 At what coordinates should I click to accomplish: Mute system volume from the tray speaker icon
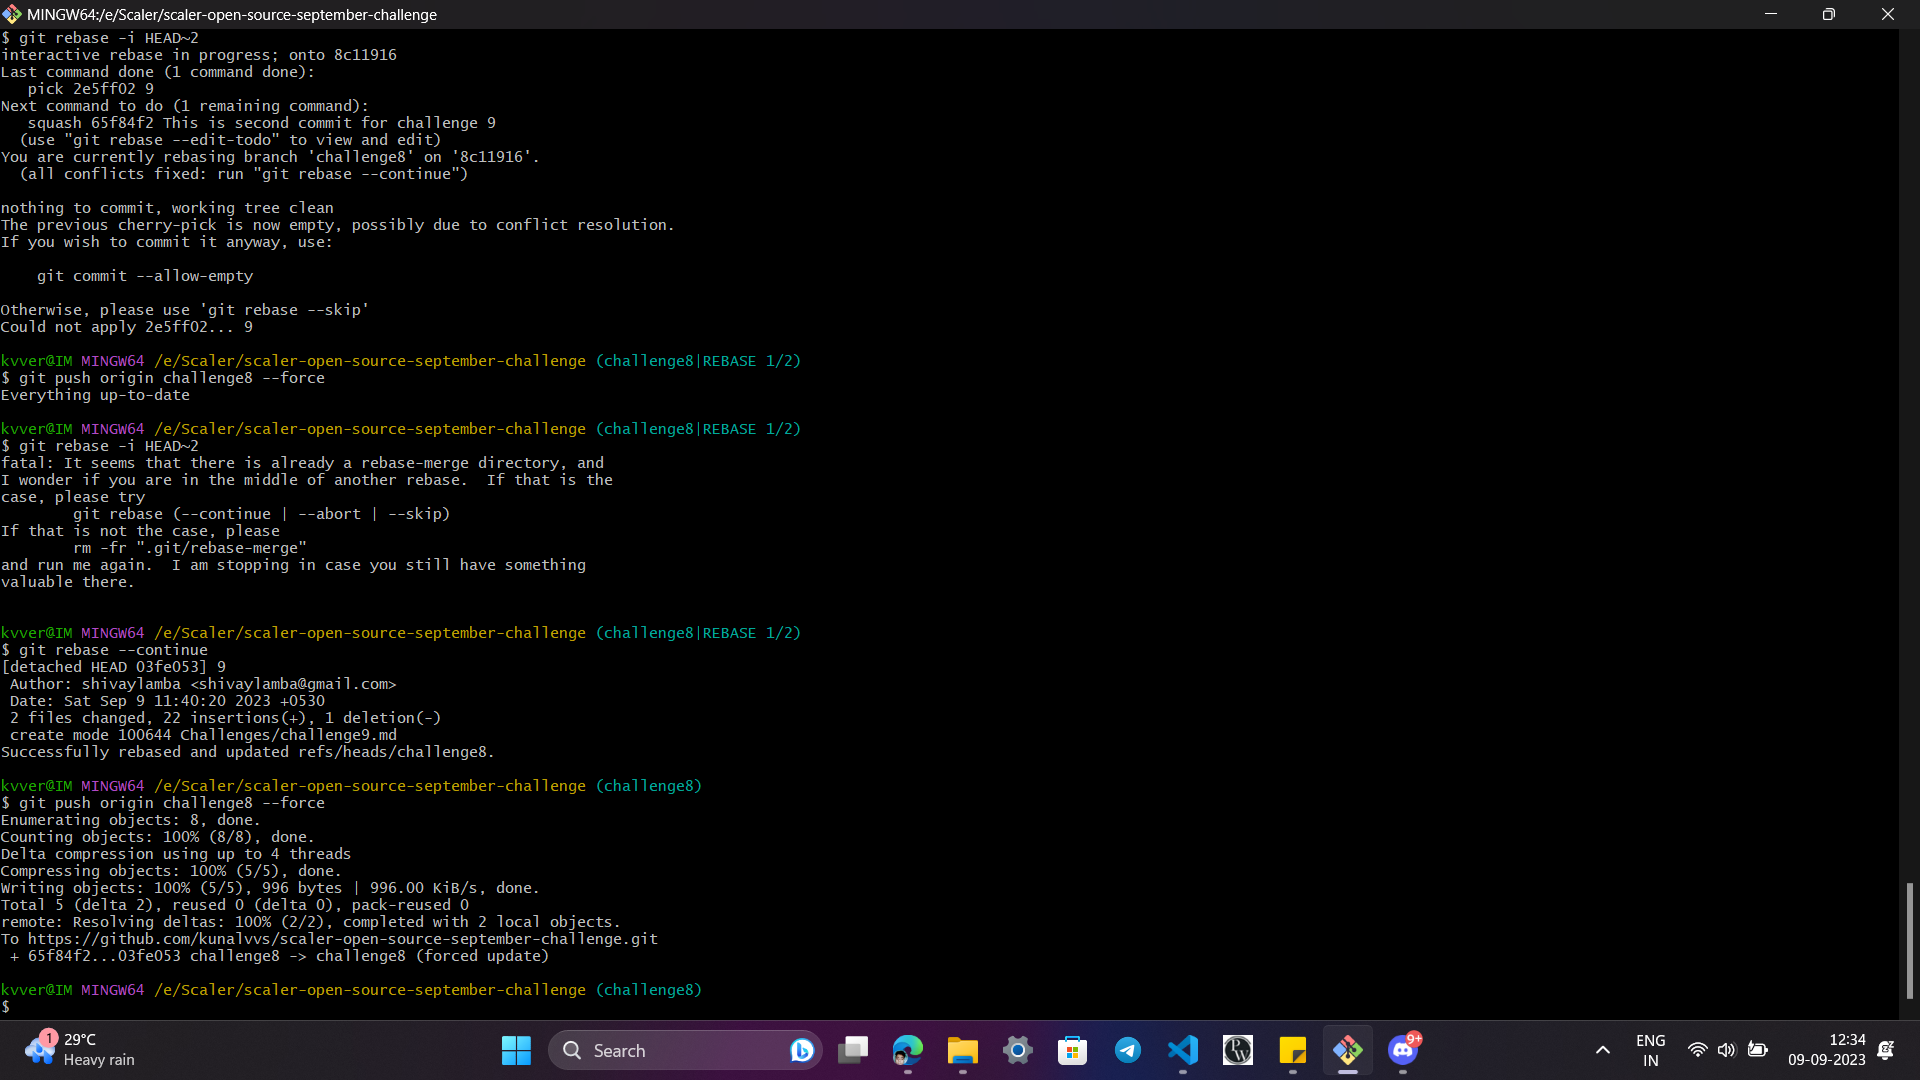point(1728,1050)
